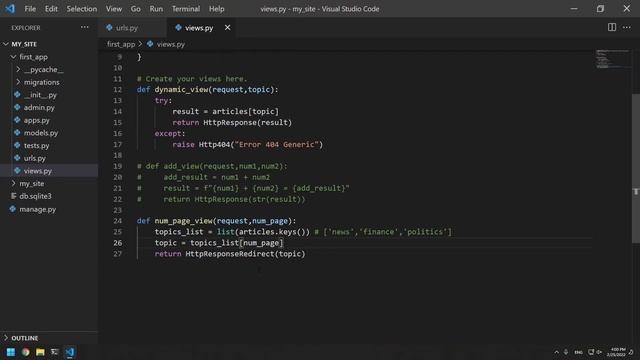Screen dimensions: 640x360
Task: Close the views.py tab
Action: 227,27
